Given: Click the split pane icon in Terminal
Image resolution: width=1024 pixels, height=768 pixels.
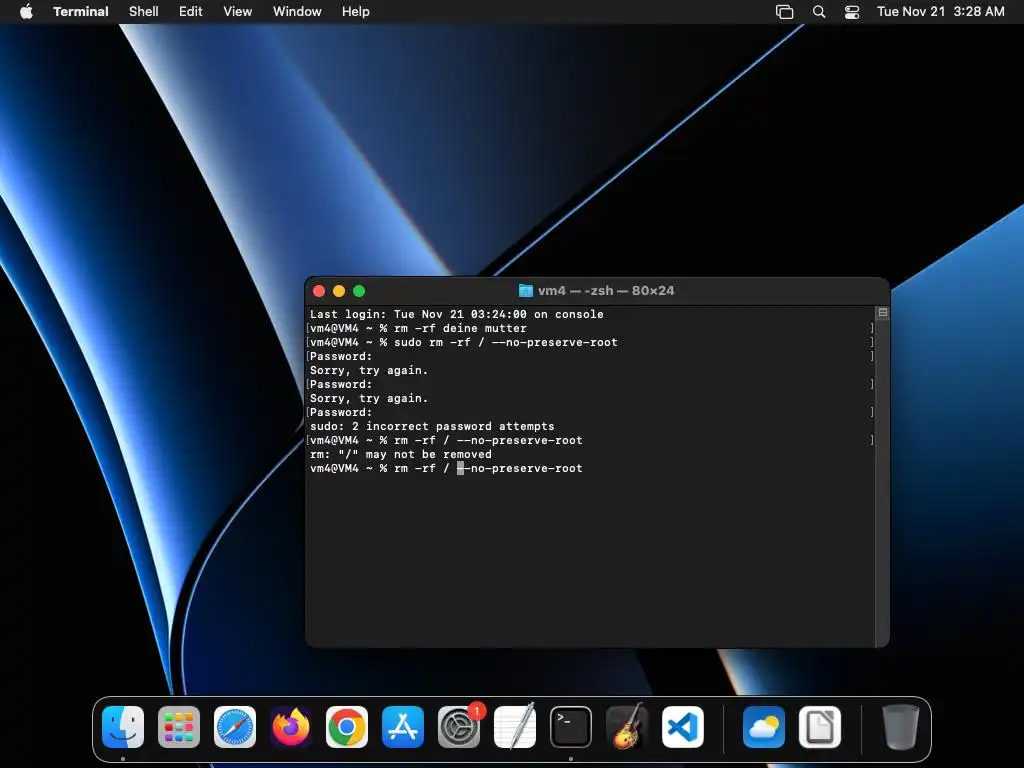Looking at the screenshot, I should click(x=883, y=313).
